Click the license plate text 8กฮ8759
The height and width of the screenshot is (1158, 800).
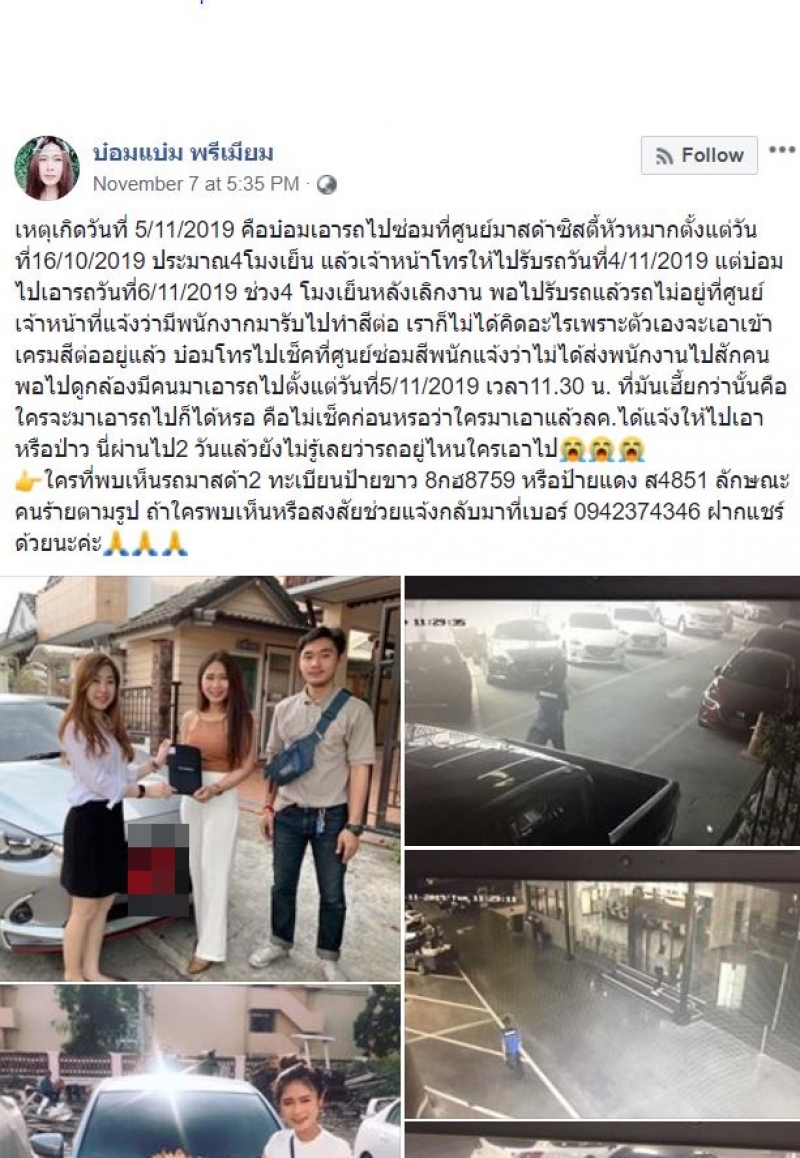tap(470, 481)
